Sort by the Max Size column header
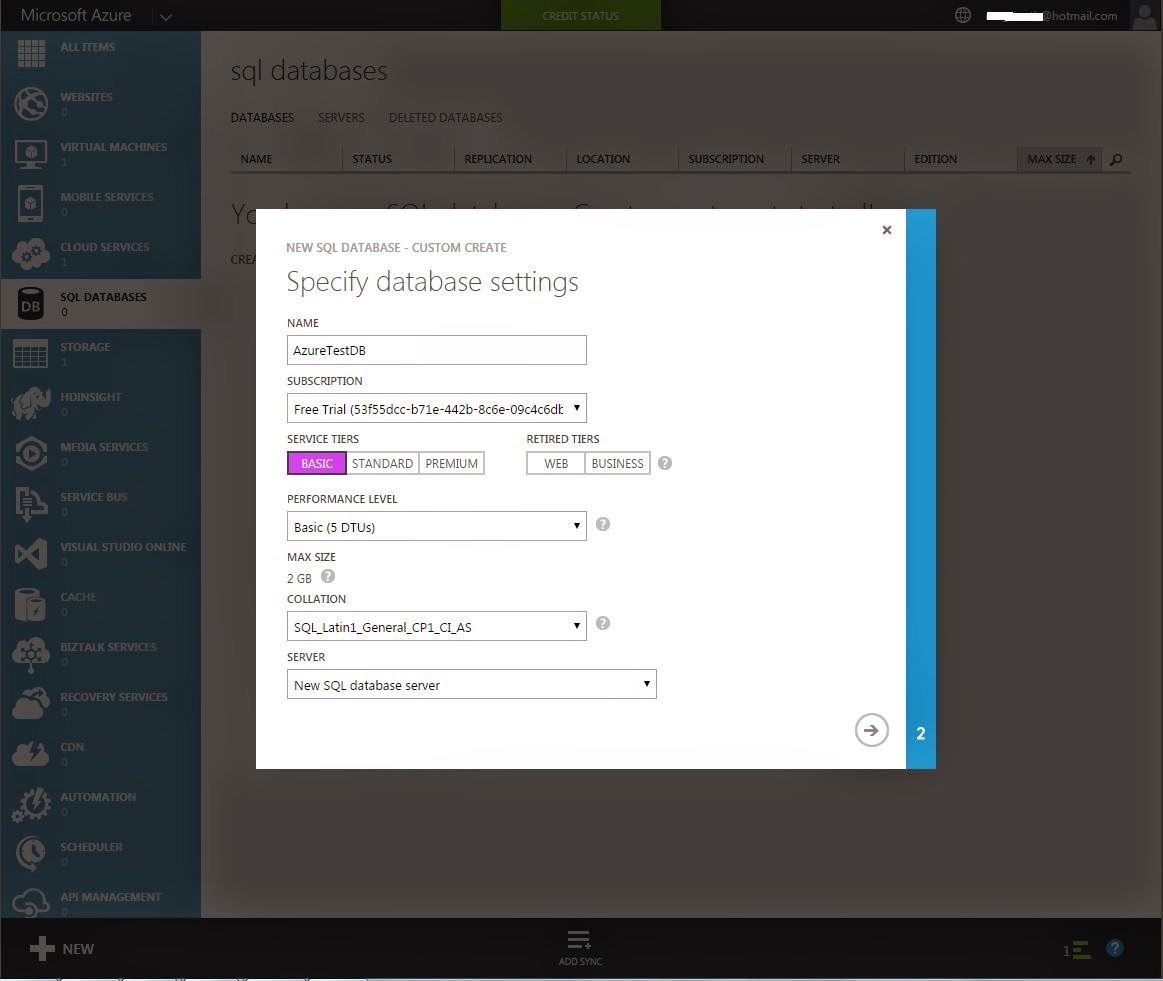1163x981 pixels. 1059,159
